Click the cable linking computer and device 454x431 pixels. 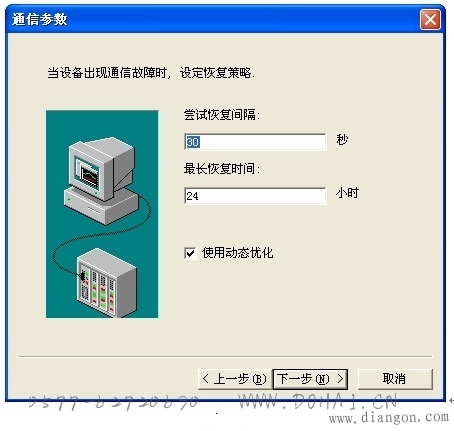100,233
